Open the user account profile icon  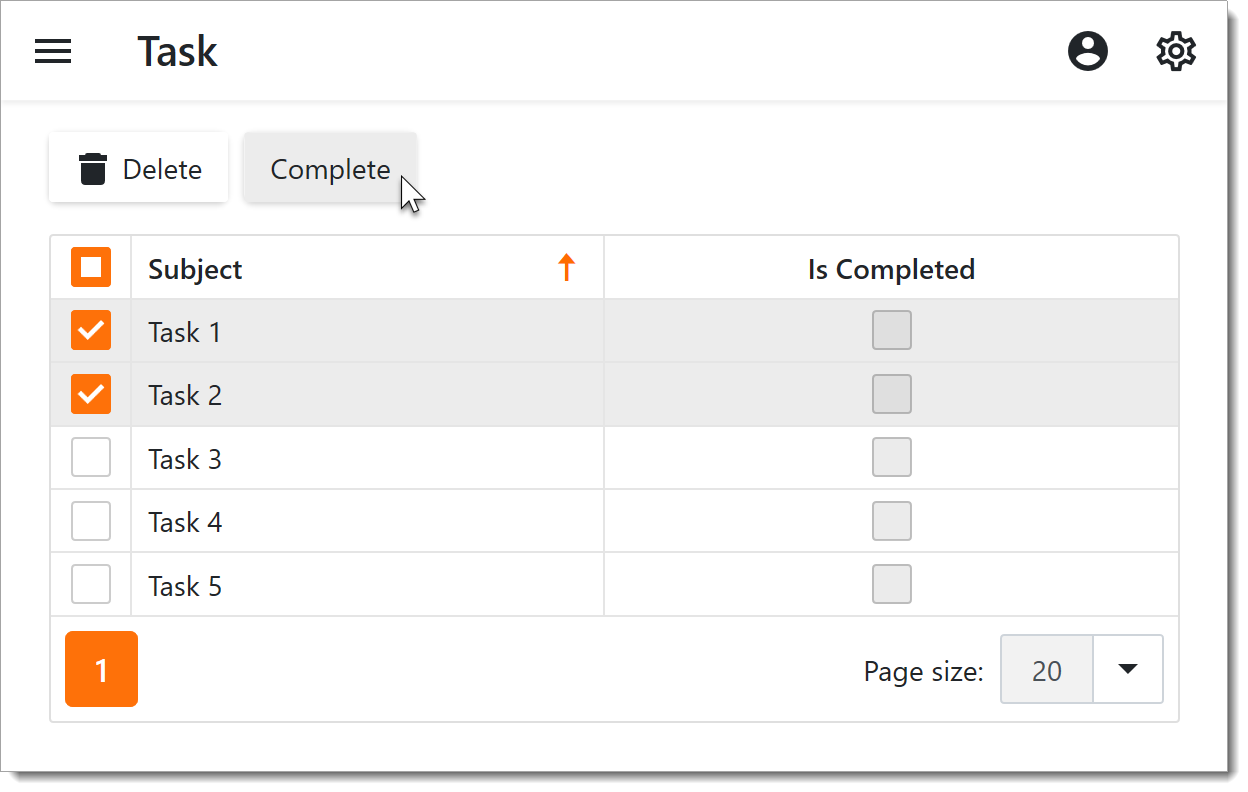[1088, 51]
